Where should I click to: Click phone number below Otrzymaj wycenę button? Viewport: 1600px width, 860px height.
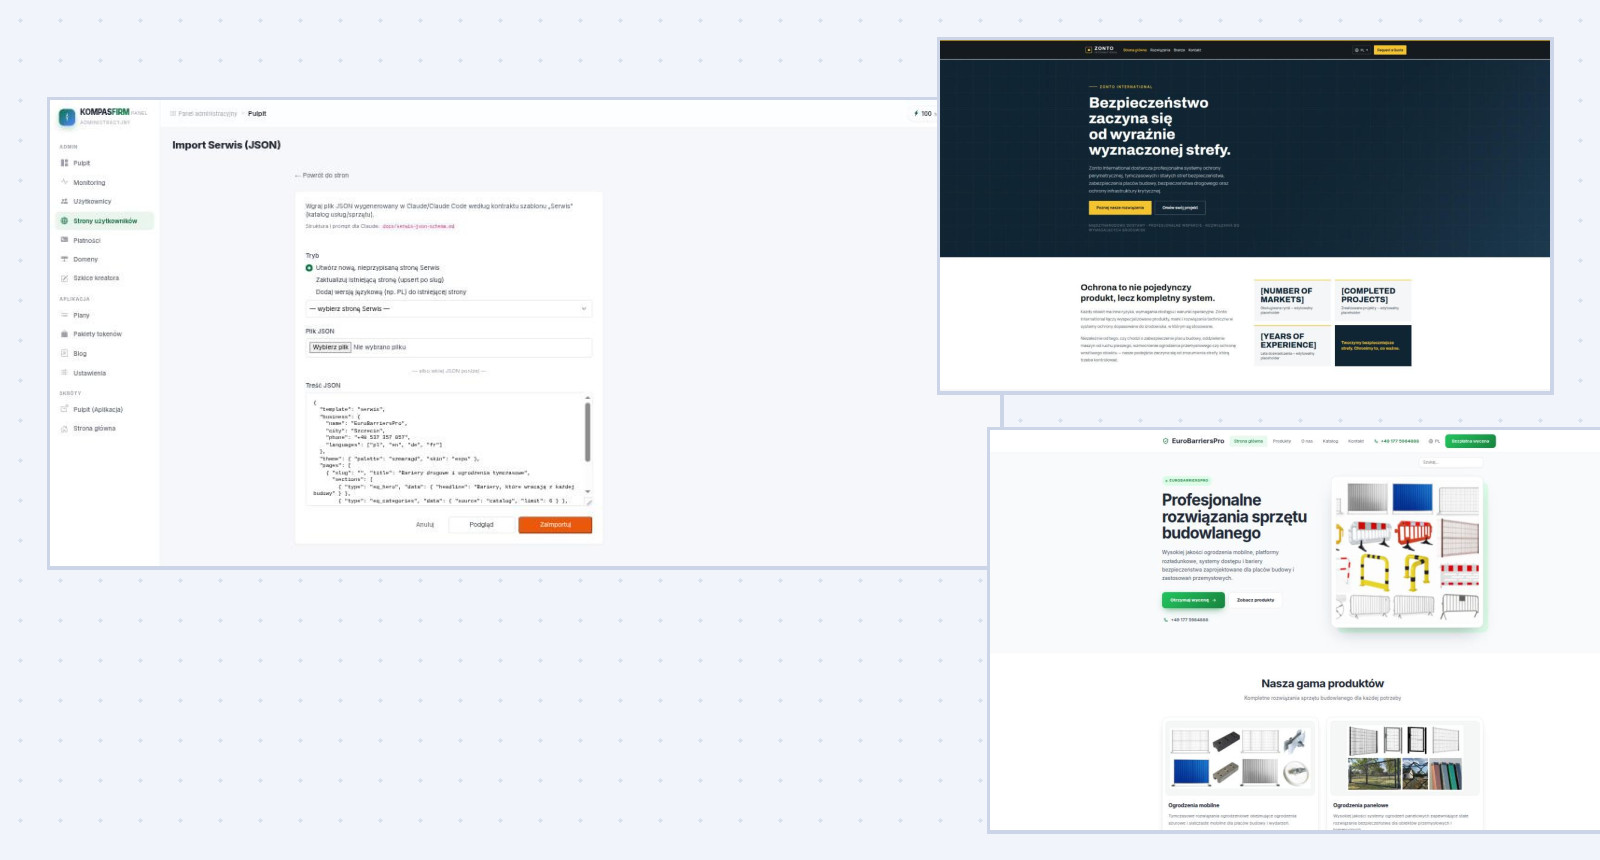[x=1189, y=620]
